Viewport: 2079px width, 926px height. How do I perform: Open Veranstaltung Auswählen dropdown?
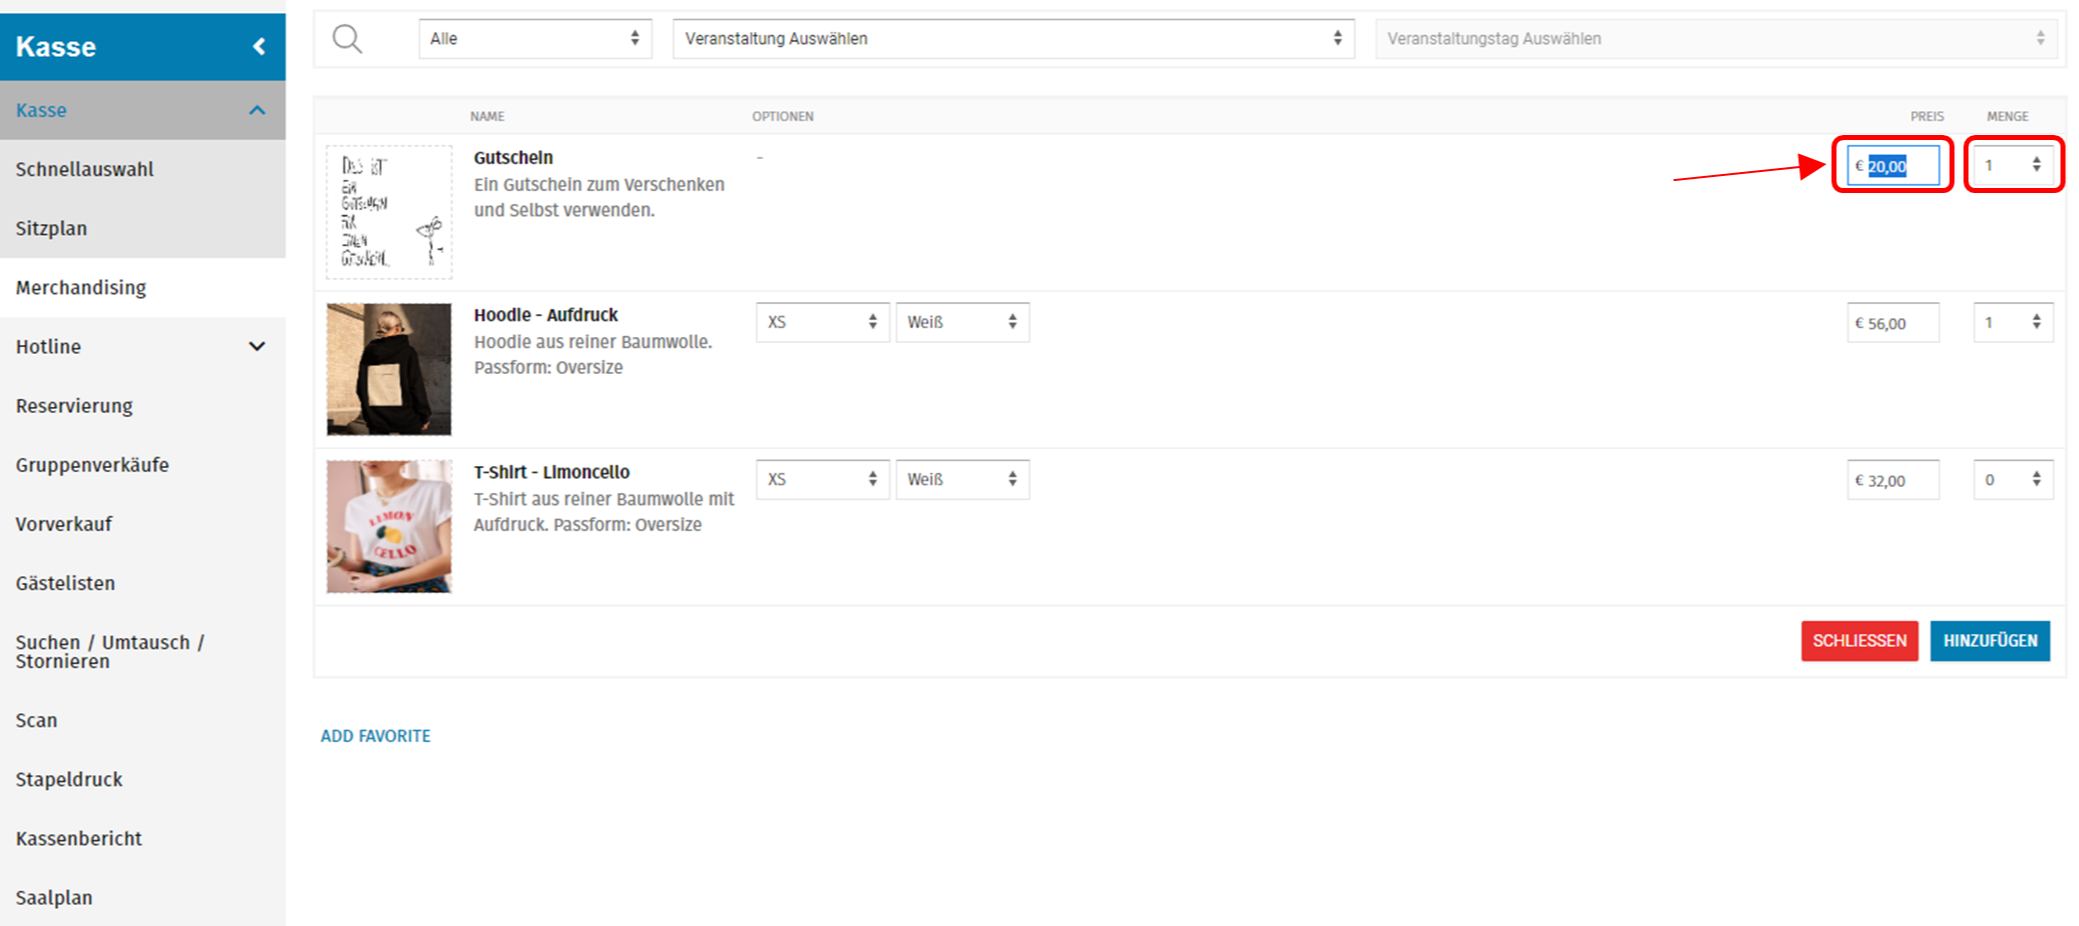pyautogui.click(x=1012, y=39)
